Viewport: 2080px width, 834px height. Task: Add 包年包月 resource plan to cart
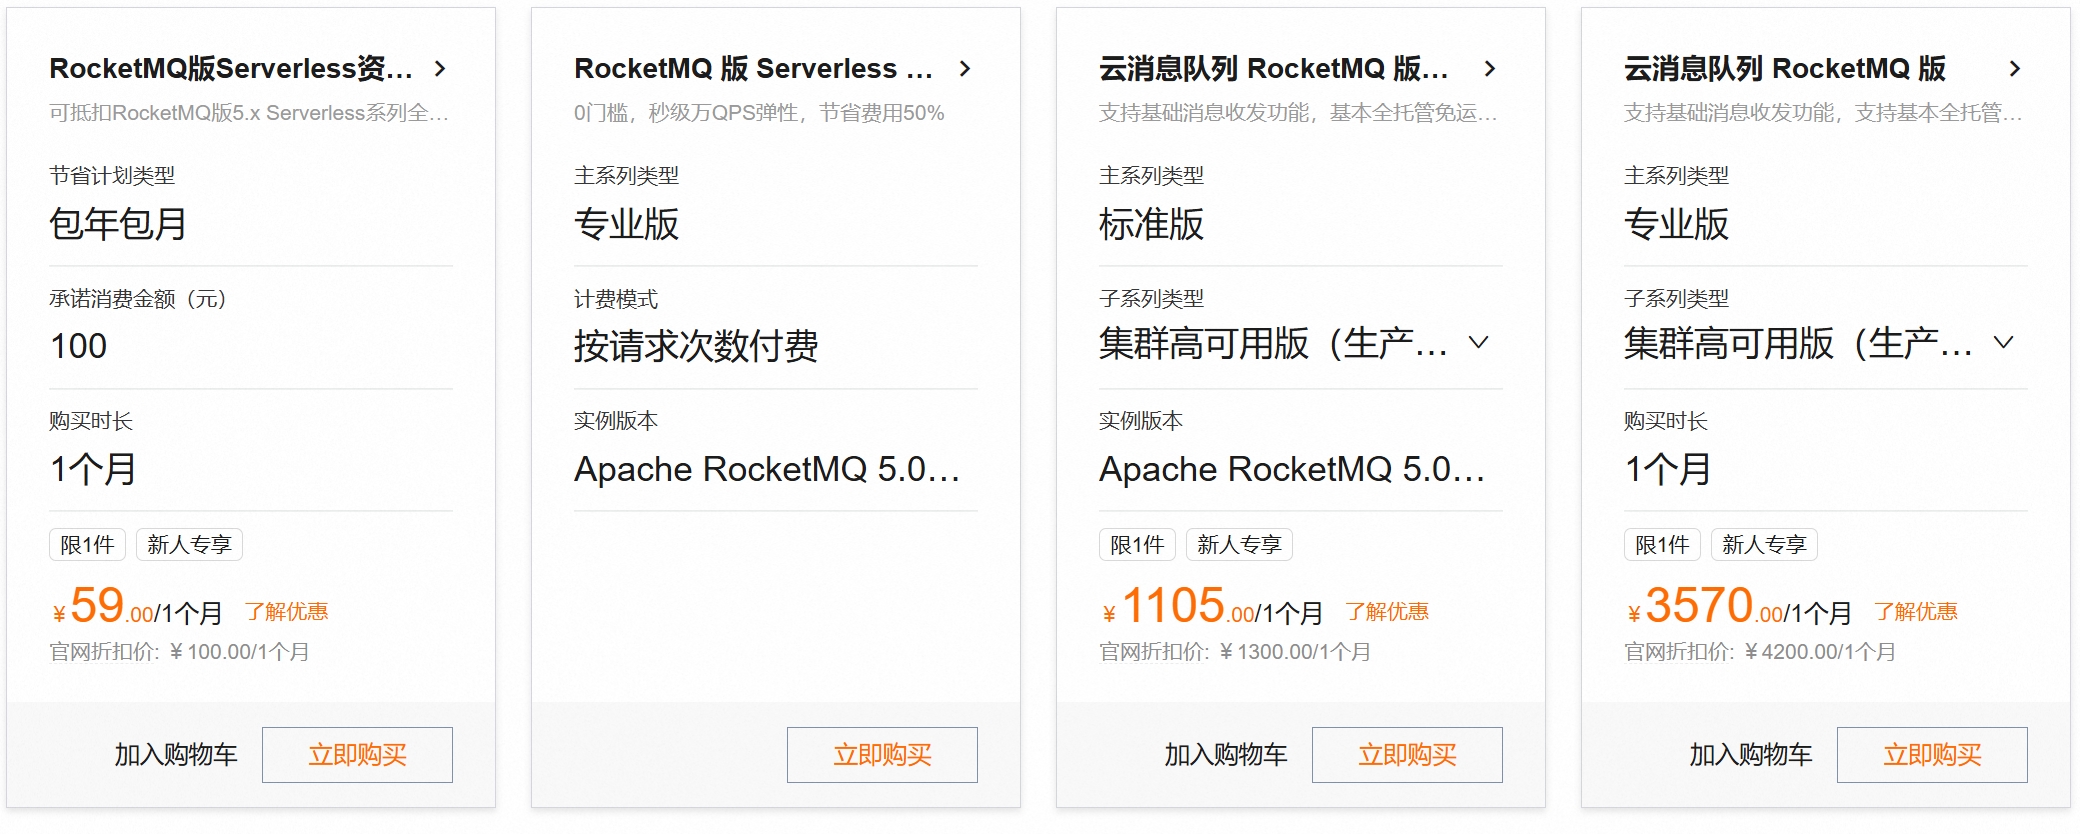176,755
